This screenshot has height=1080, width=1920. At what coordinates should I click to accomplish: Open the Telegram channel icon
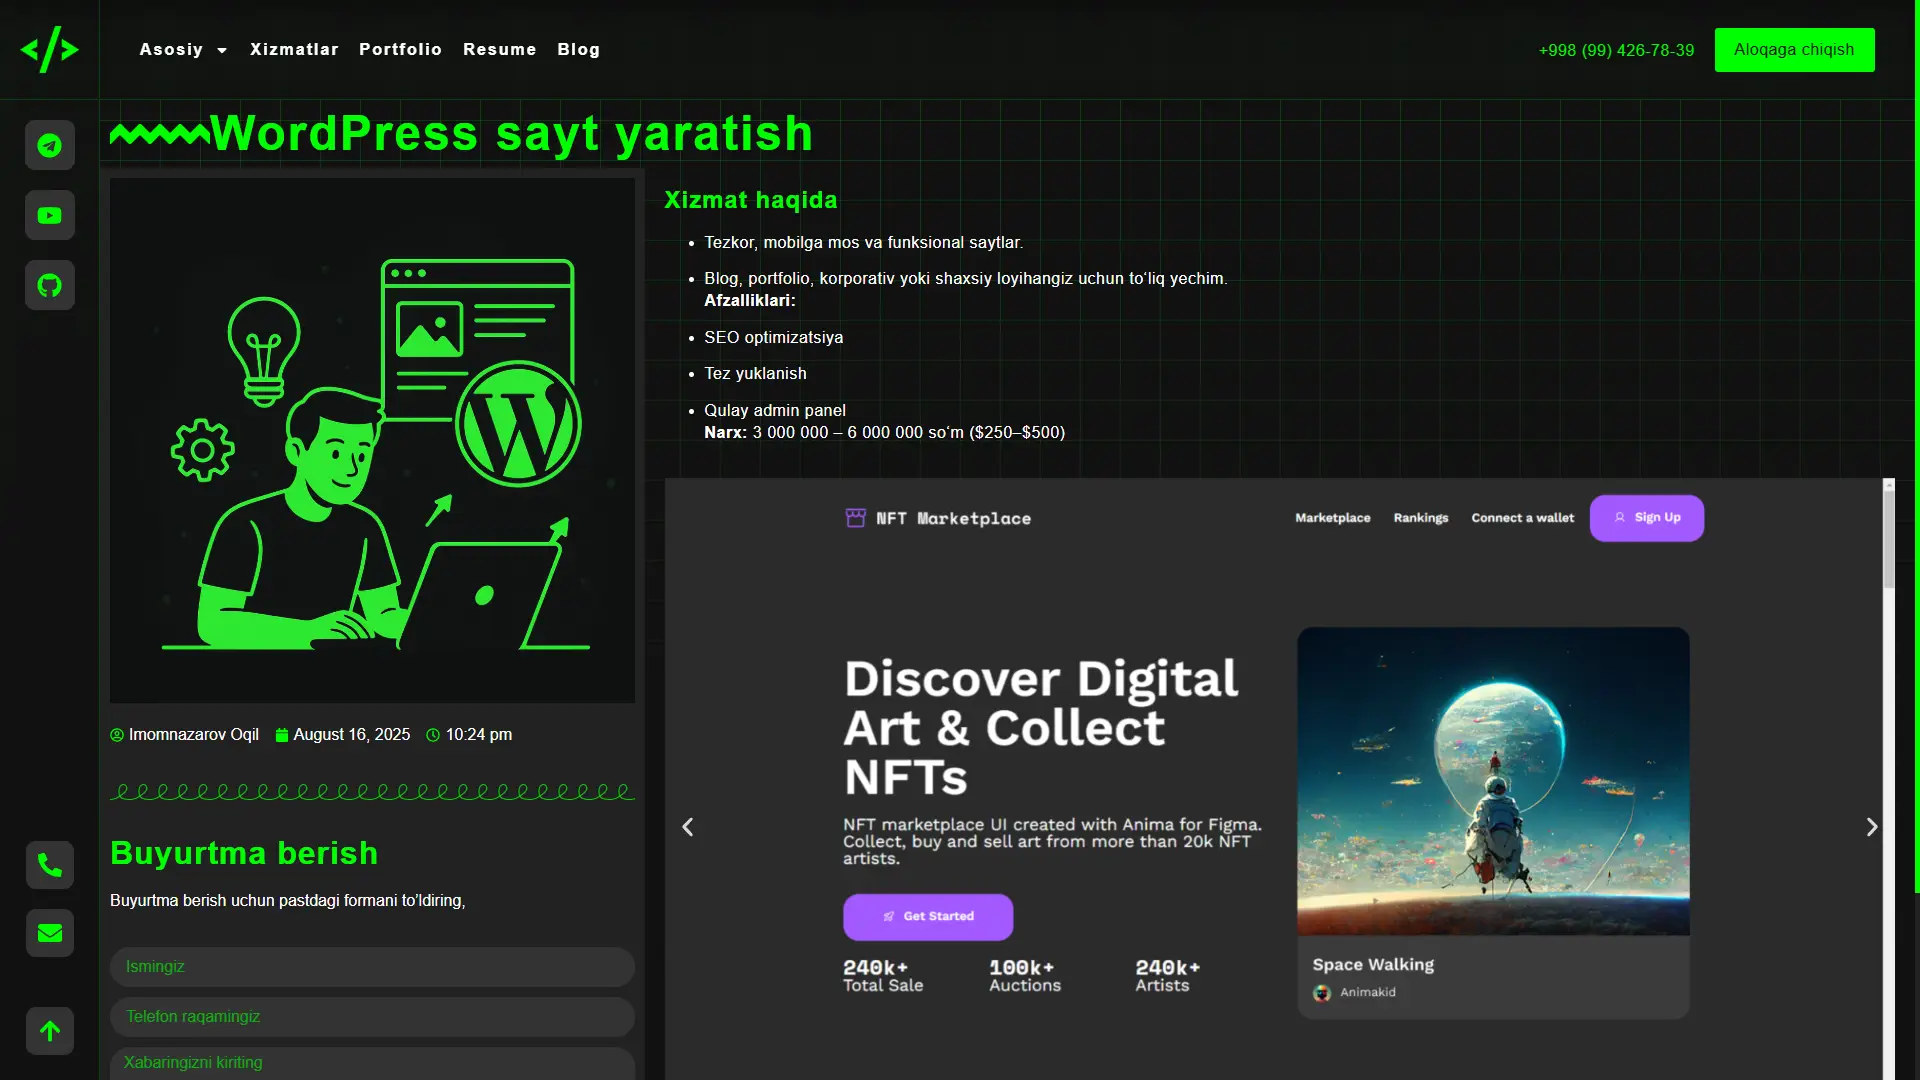pos(49,145)
